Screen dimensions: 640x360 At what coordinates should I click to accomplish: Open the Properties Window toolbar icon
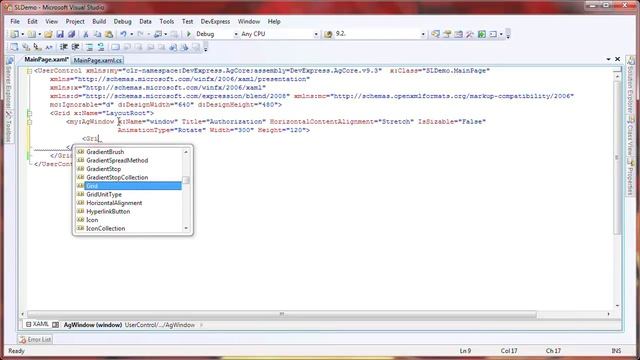pos(447,34)
